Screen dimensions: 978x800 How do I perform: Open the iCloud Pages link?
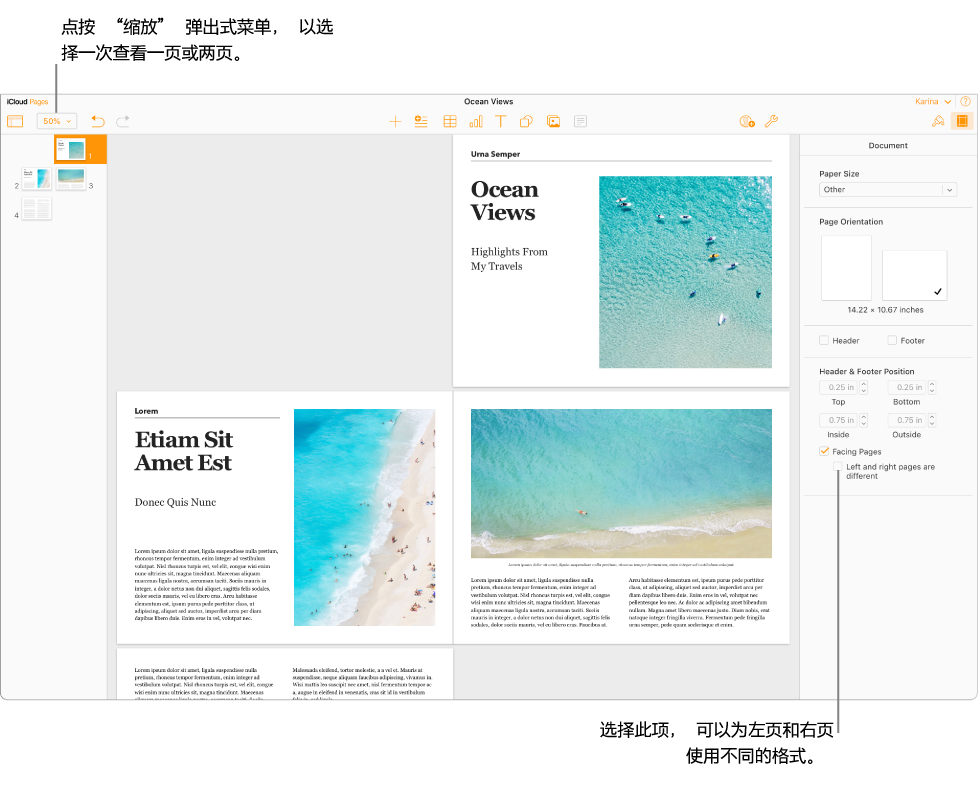coord(27,102)
